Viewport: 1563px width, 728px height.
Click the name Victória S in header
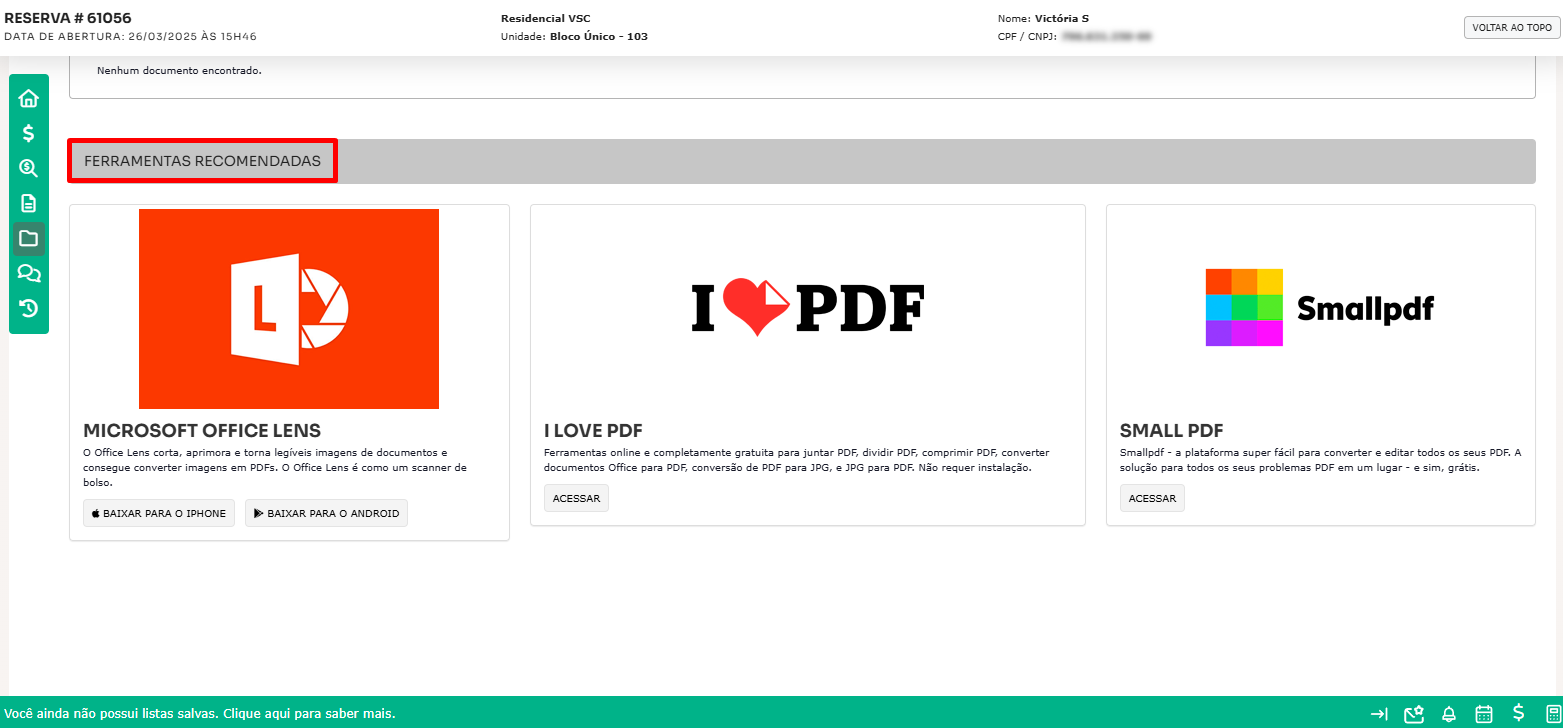1062,19
